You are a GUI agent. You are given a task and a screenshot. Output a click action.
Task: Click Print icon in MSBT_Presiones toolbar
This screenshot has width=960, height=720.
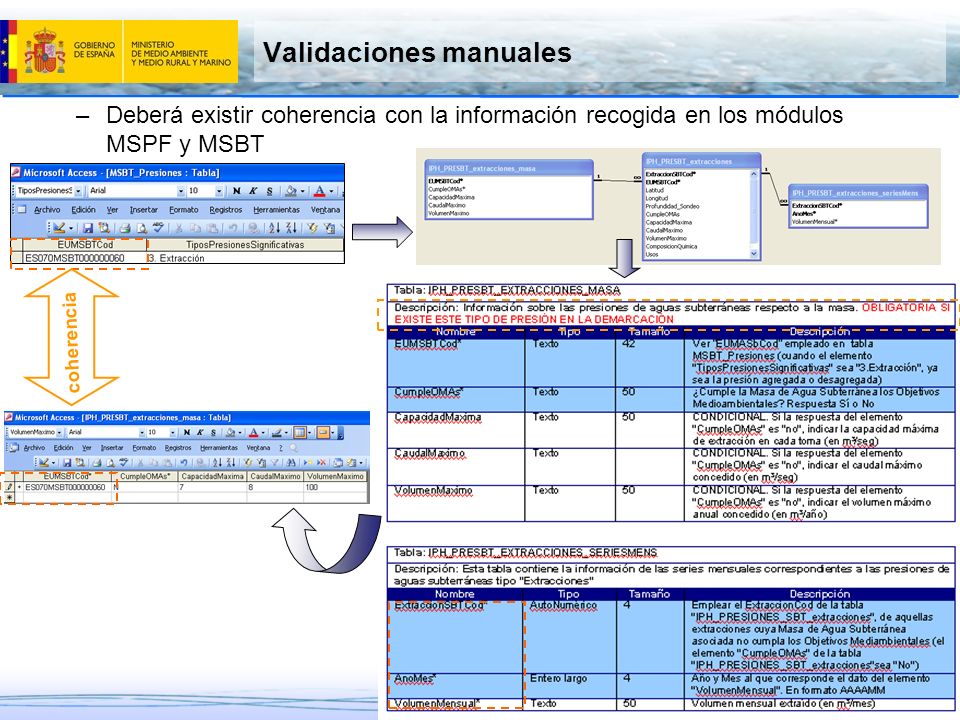pos(125,228)
